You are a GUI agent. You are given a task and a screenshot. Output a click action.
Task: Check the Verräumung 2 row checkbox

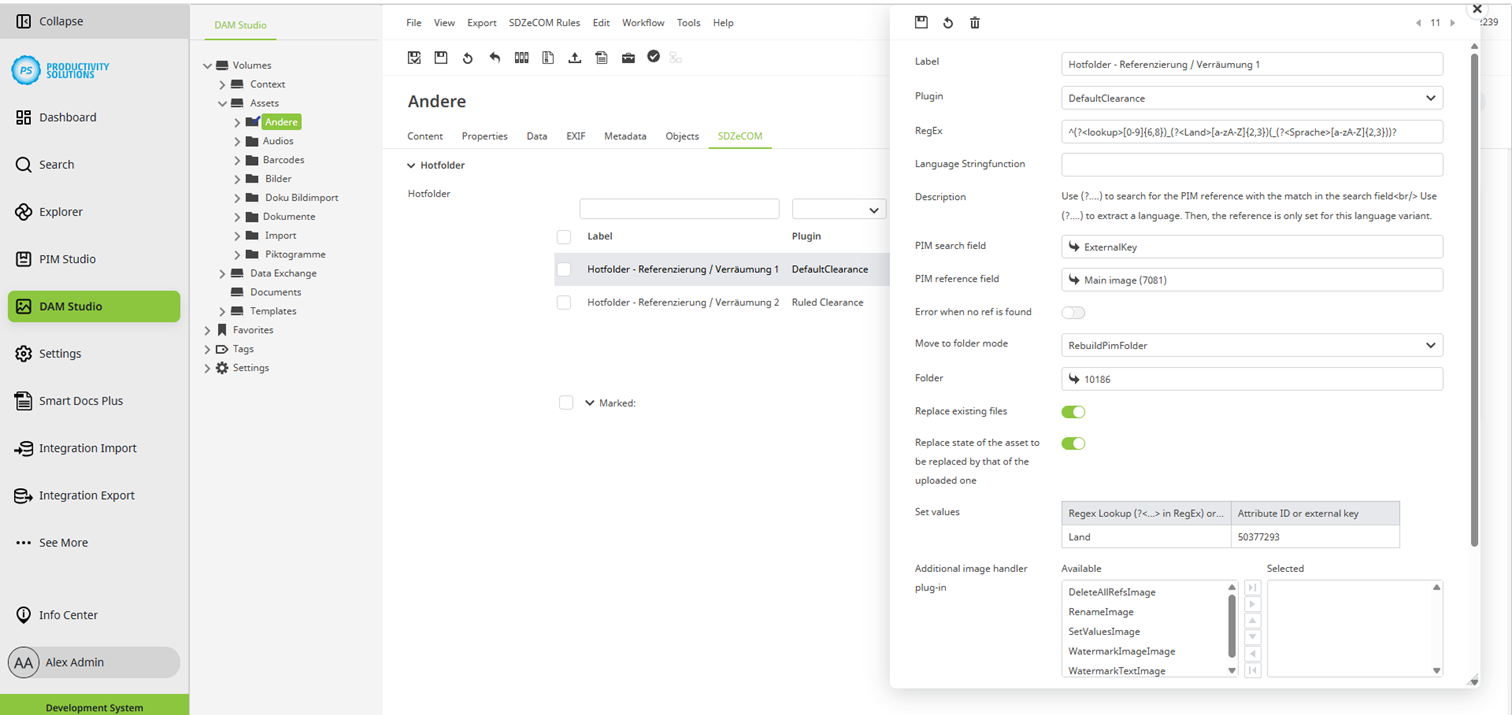coord(564,302)
